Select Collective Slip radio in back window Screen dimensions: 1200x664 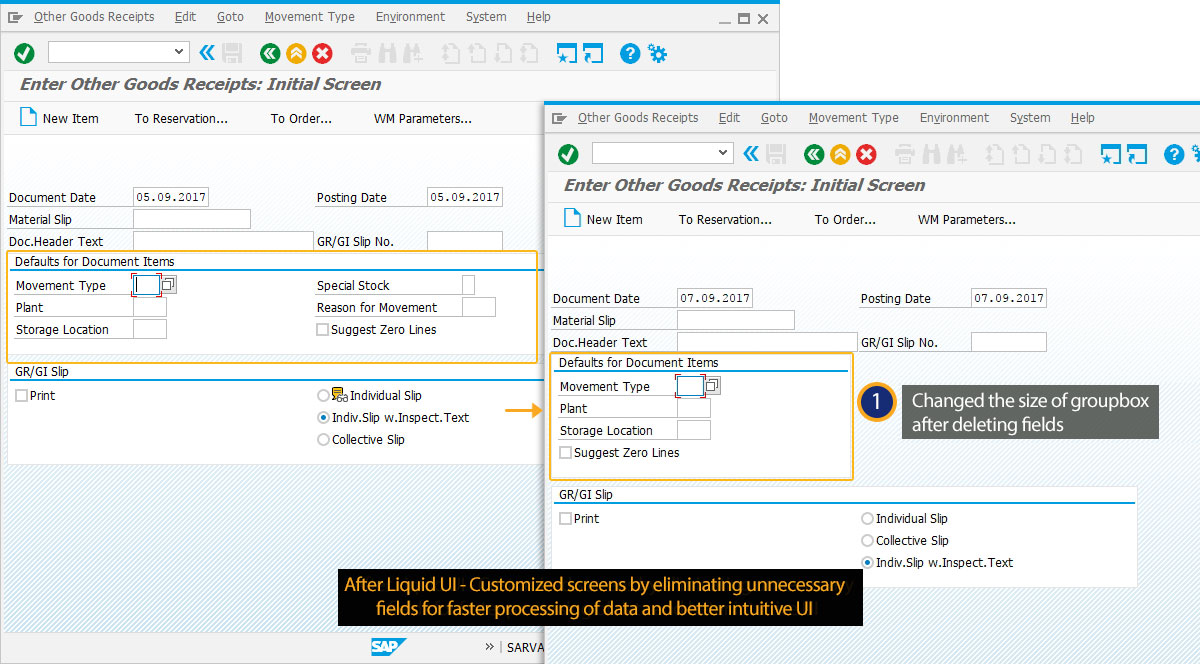[x=322, y=439]
